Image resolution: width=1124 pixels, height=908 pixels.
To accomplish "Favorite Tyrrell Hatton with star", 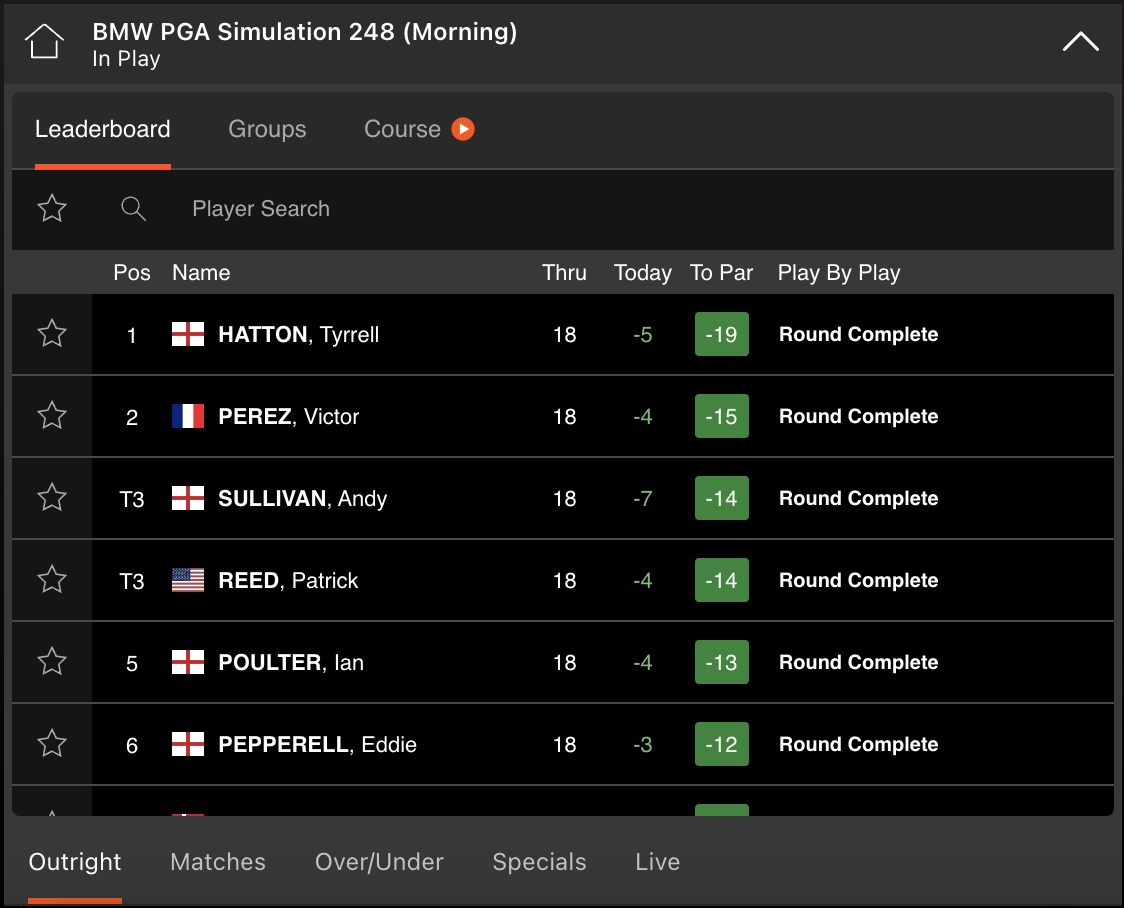I will point(52,334).
